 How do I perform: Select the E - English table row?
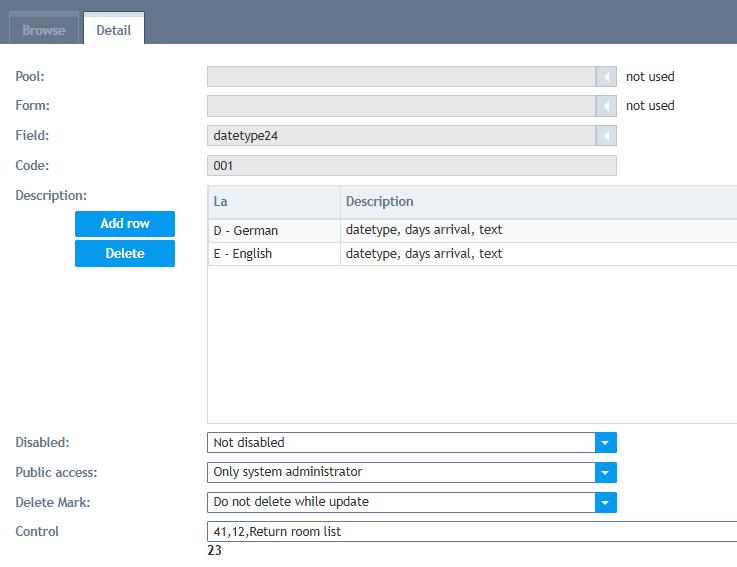coord(272,254)
